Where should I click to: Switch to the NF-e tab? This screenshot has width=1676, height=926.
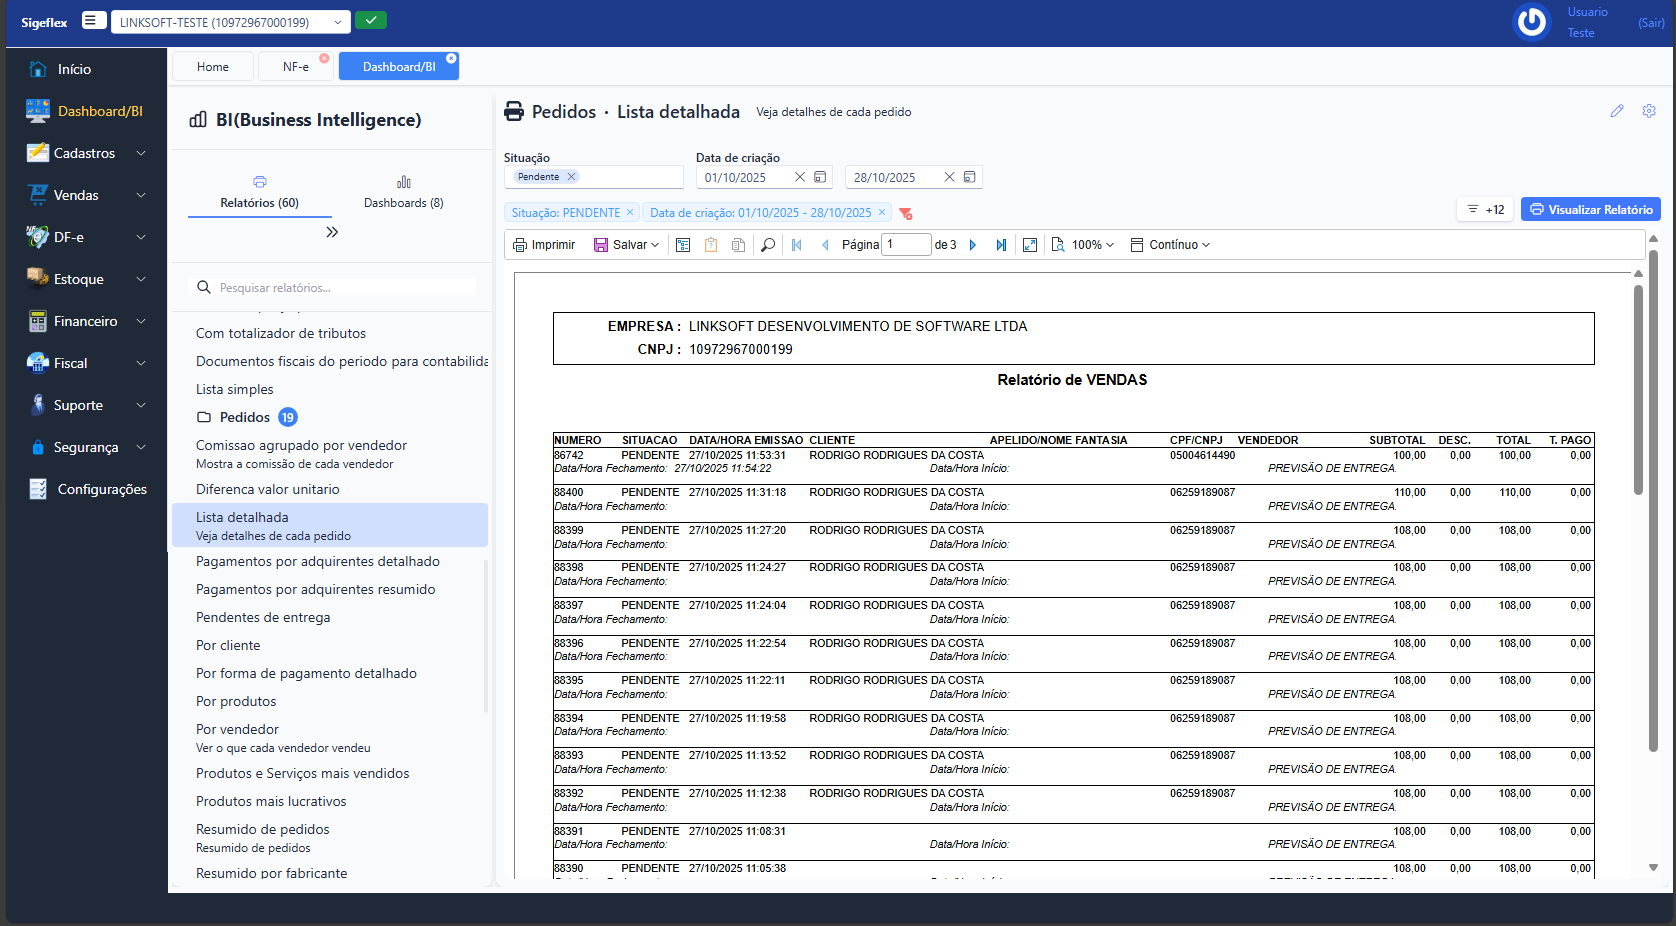[x=295, y=67]
